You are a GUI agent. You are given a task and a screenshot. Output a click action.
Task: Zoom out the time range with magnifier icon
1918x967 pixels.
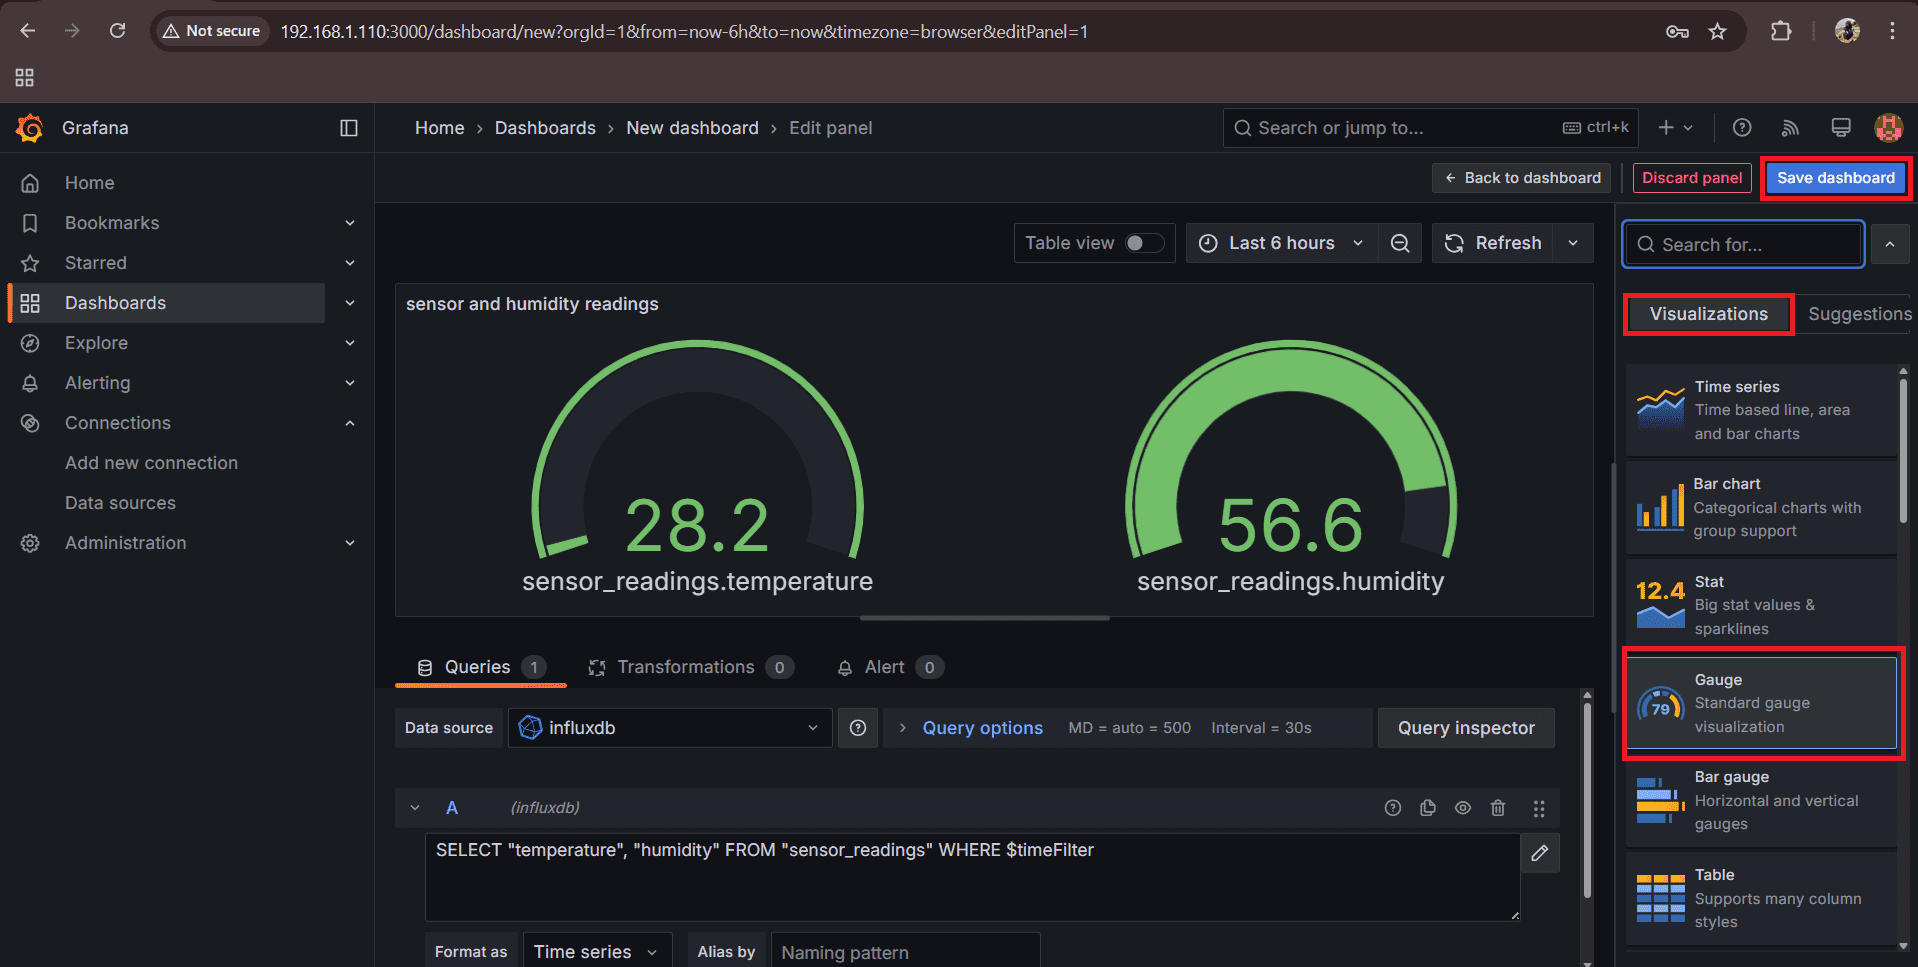1399,242
